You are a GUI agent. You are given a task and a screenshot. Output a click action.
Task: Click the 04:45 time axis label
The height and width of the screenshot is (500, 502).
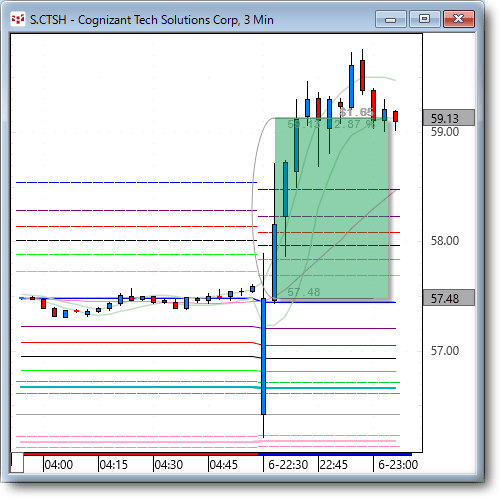coord(224,465)
